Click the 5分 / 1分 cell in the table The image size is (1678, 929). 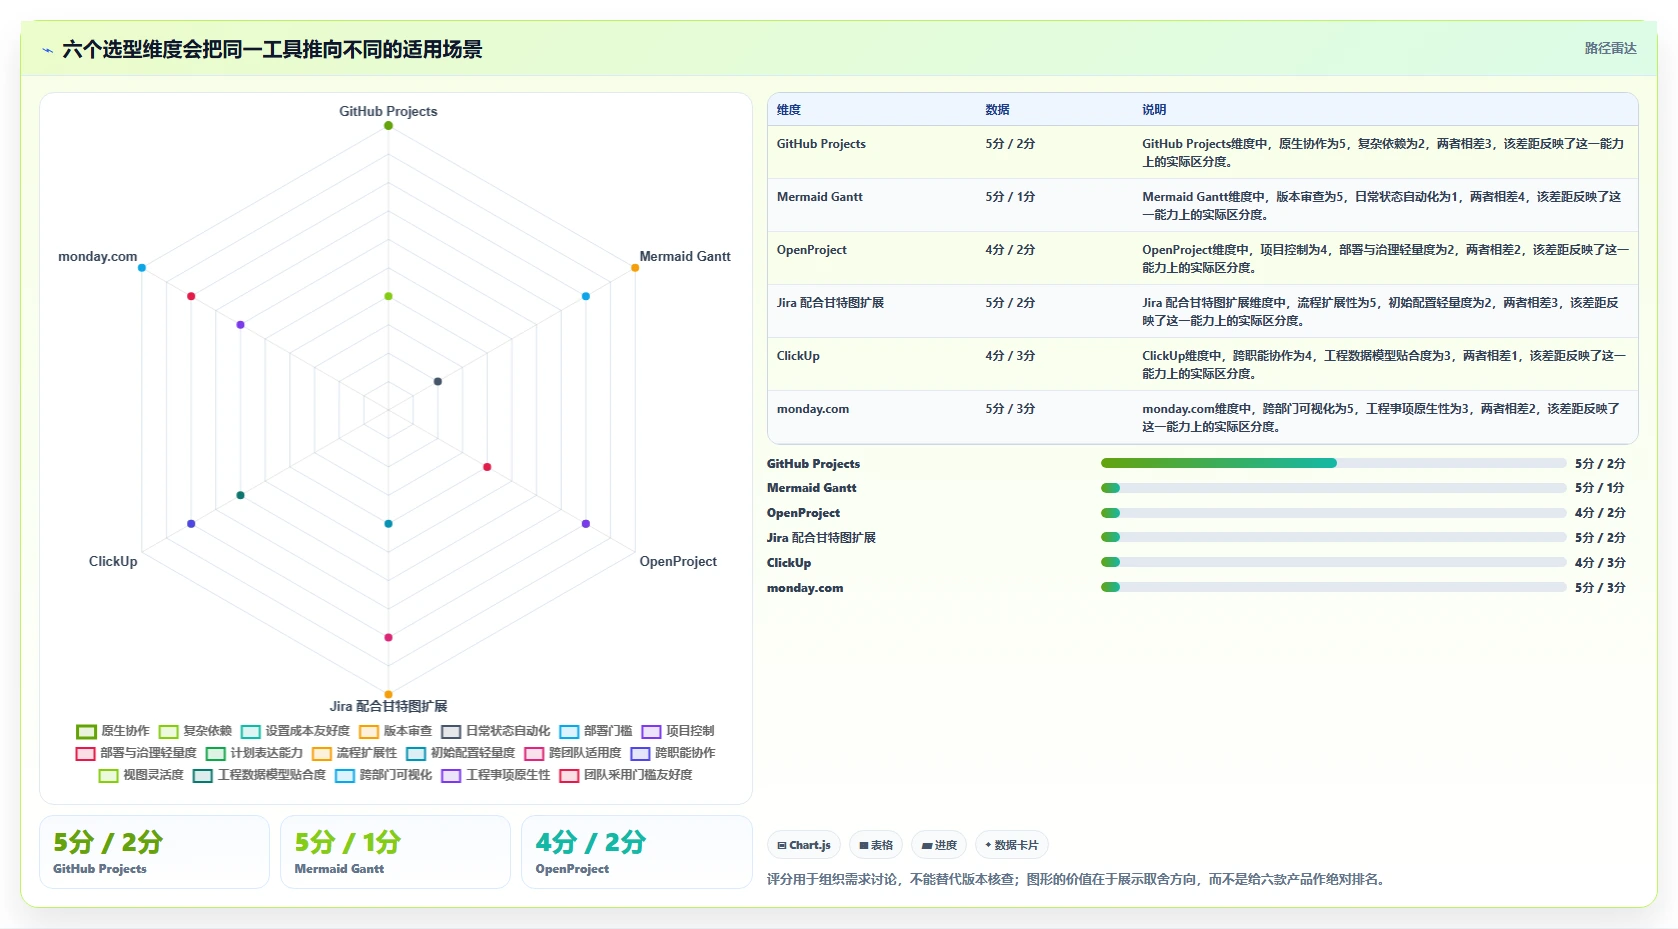(x=1010, y=197)
